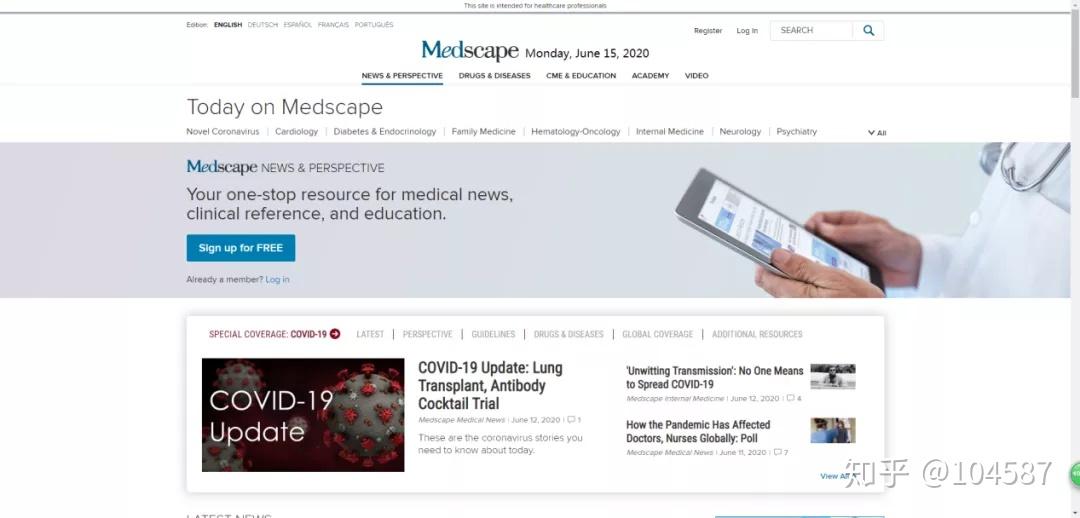Open comments icon on Lung Transplant article
The height and width of the screenshot is (518, 1080).
(571, 419)
